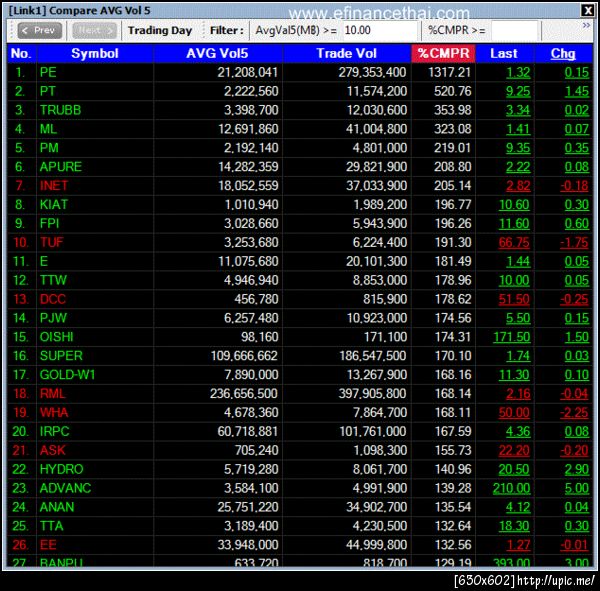Click trade volume 397,905,800 for RML
The image size is (600, 591).
(x=372, y=393)
